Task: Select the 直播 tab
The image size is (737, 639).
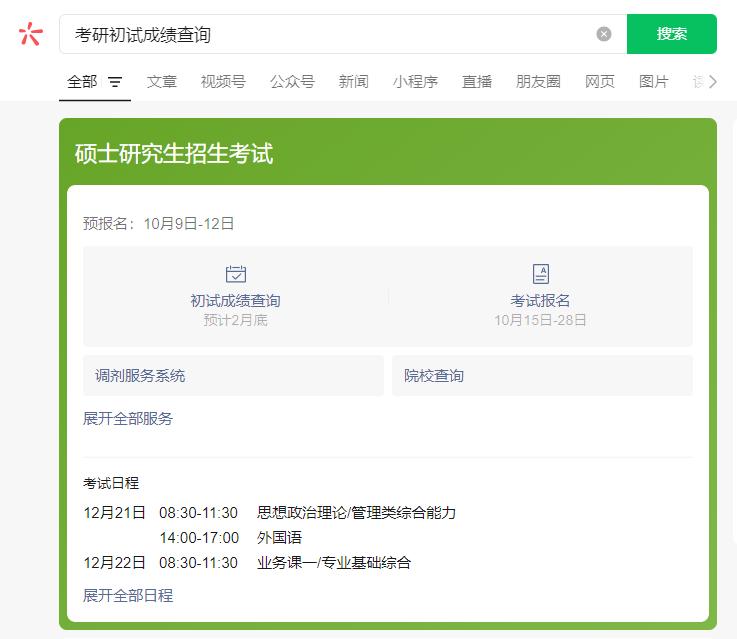Action: click(477, 82)
